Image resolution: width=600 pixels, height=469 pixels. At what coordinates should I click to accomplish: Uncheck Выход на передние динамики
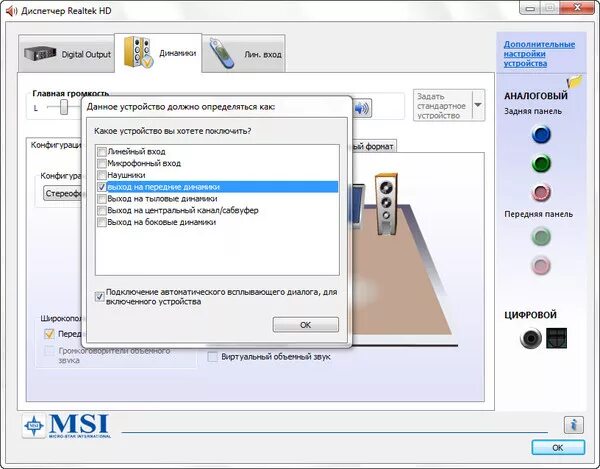102,187
